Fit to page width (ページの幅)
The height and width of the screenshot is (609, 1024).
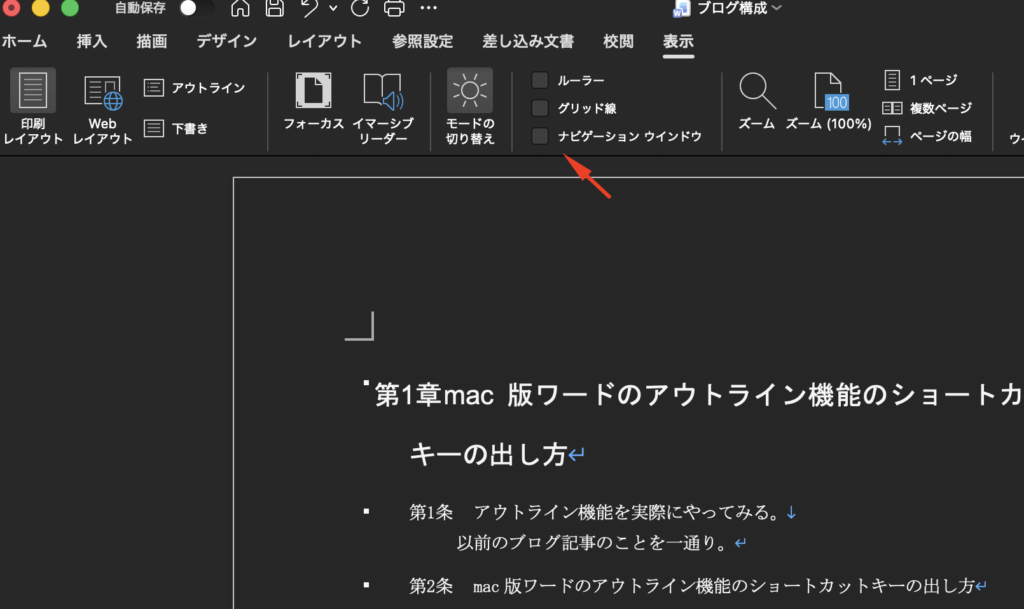click(927, 136)
